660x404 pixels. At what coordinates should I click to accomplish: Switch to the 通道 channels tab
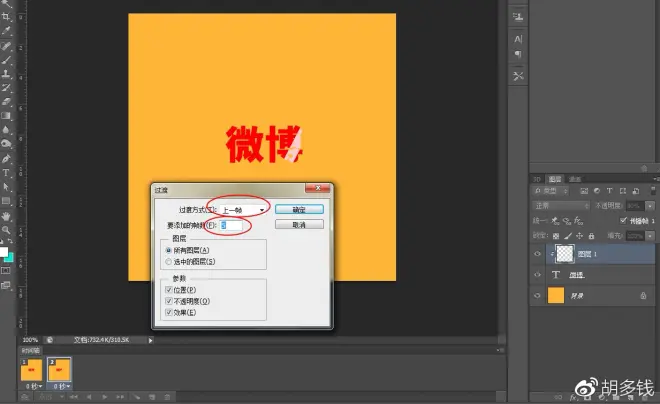click(x=575, y=179)
